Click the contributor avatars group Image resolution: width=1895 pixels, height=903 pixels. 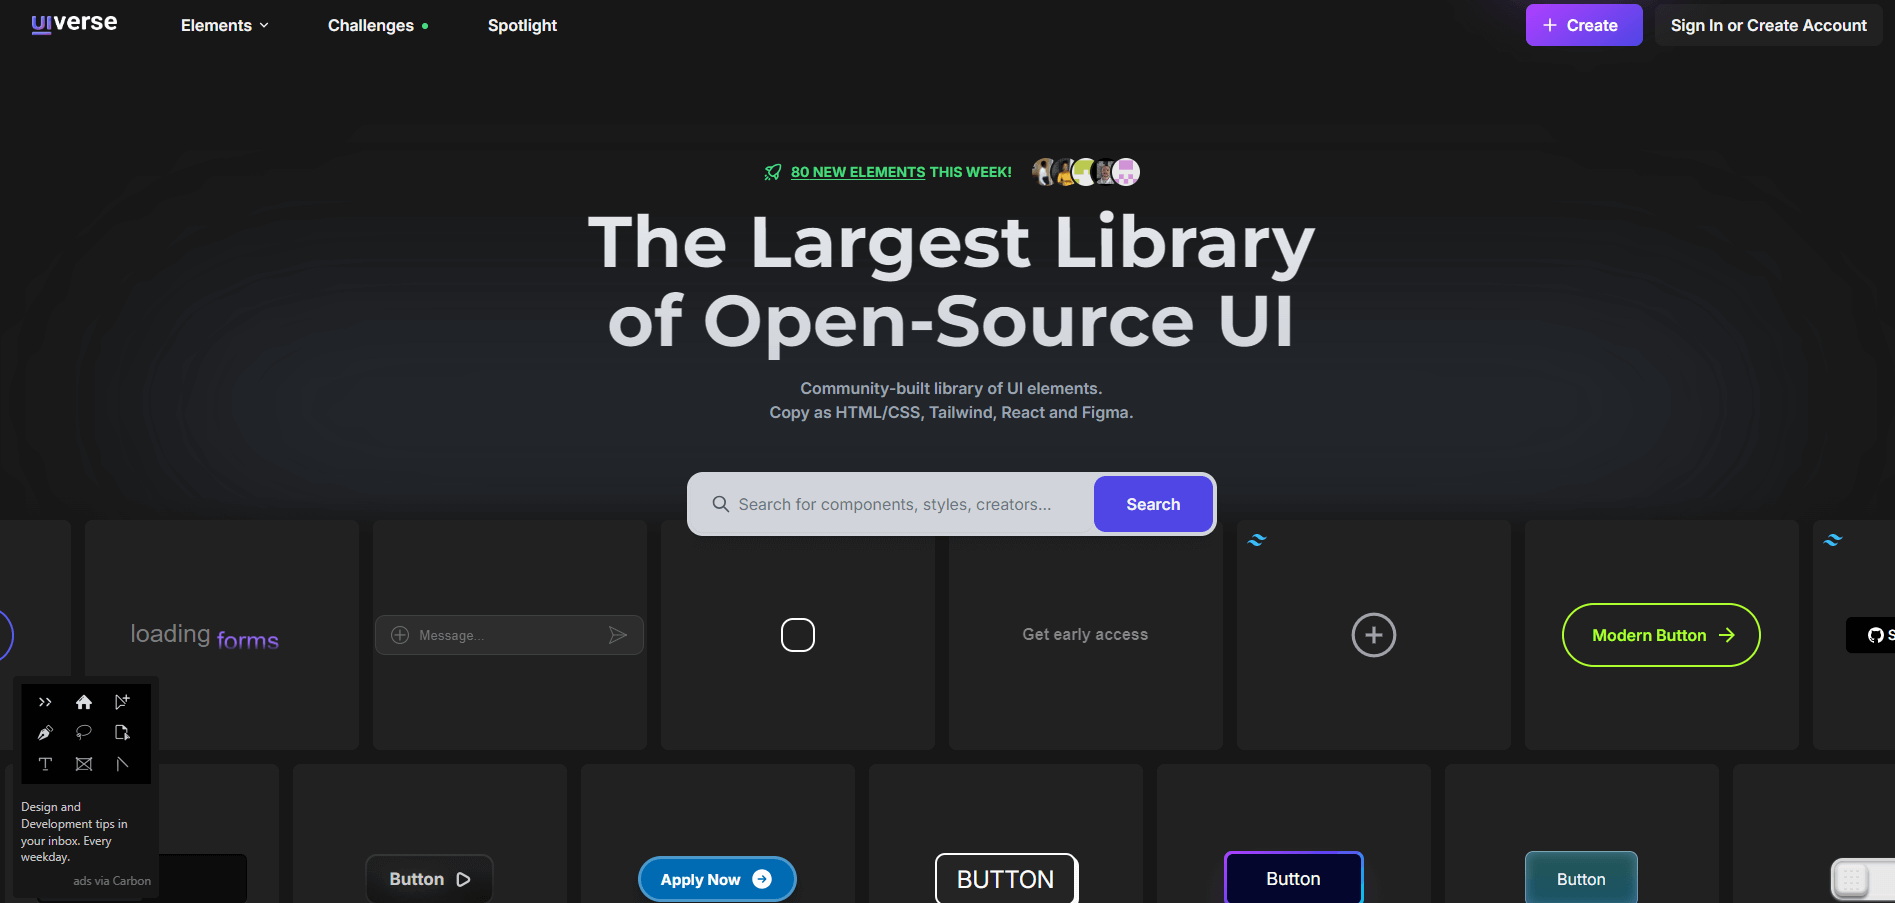(1086, 172)
